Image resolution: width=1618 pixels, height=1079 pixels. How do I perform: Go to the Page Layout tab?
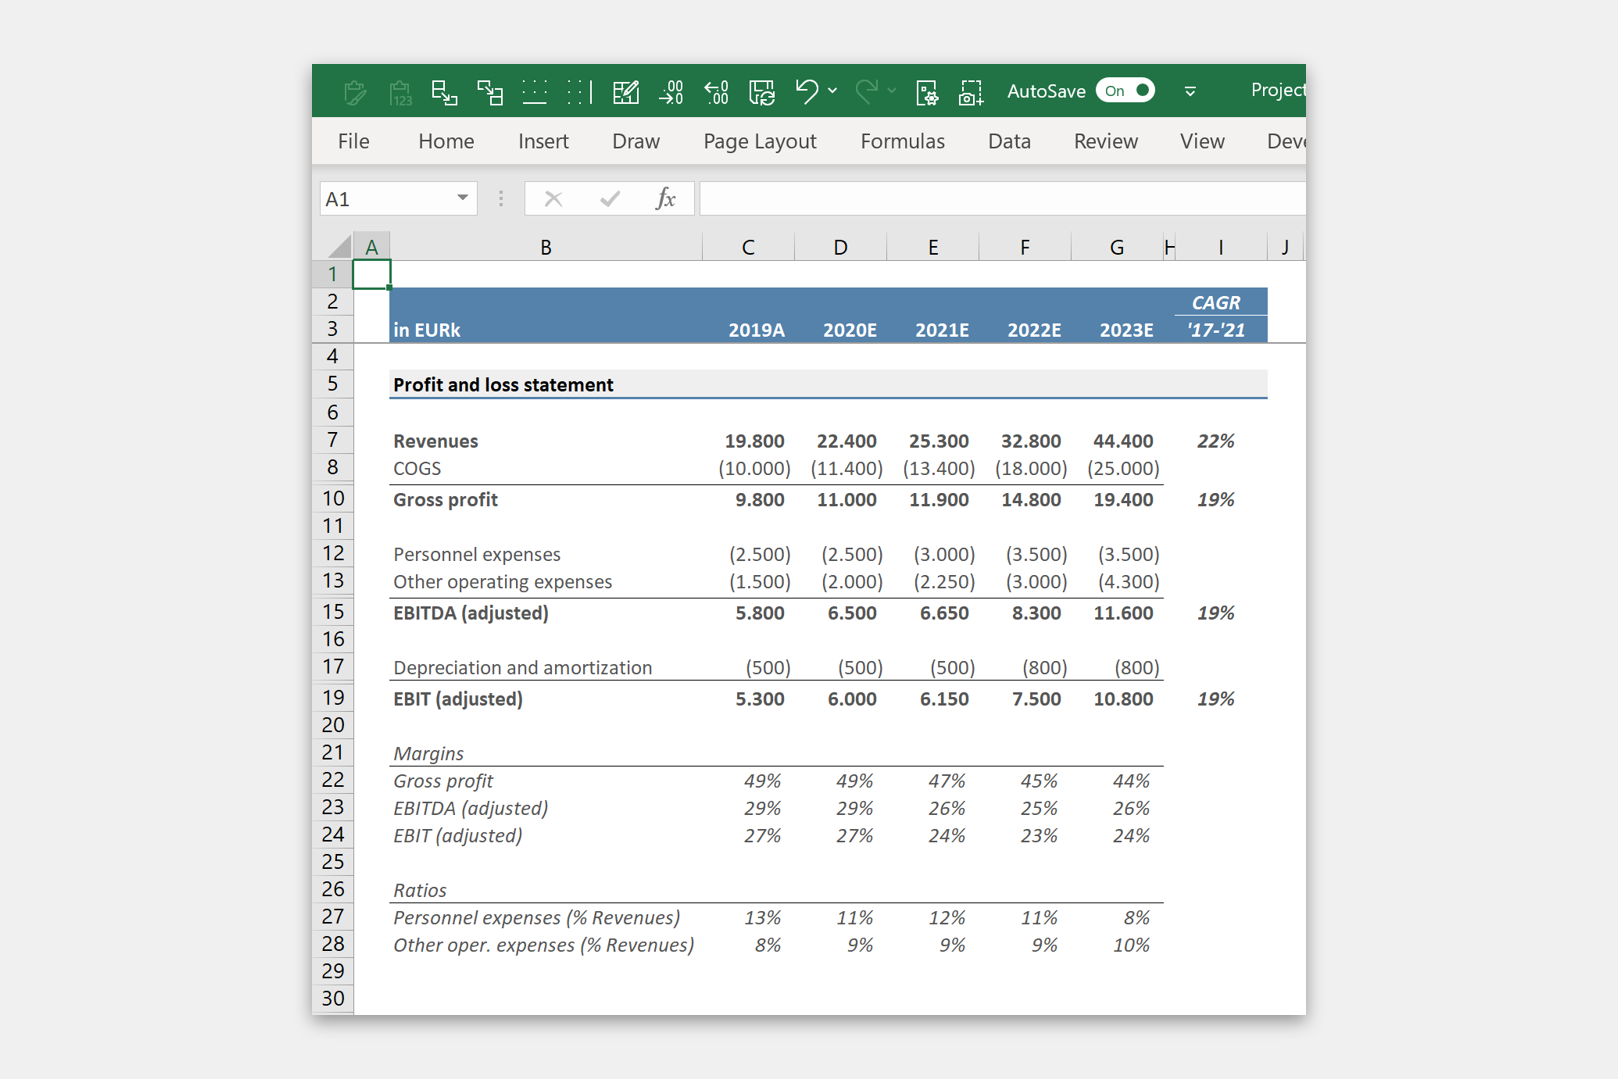click(x=760, y=141)
